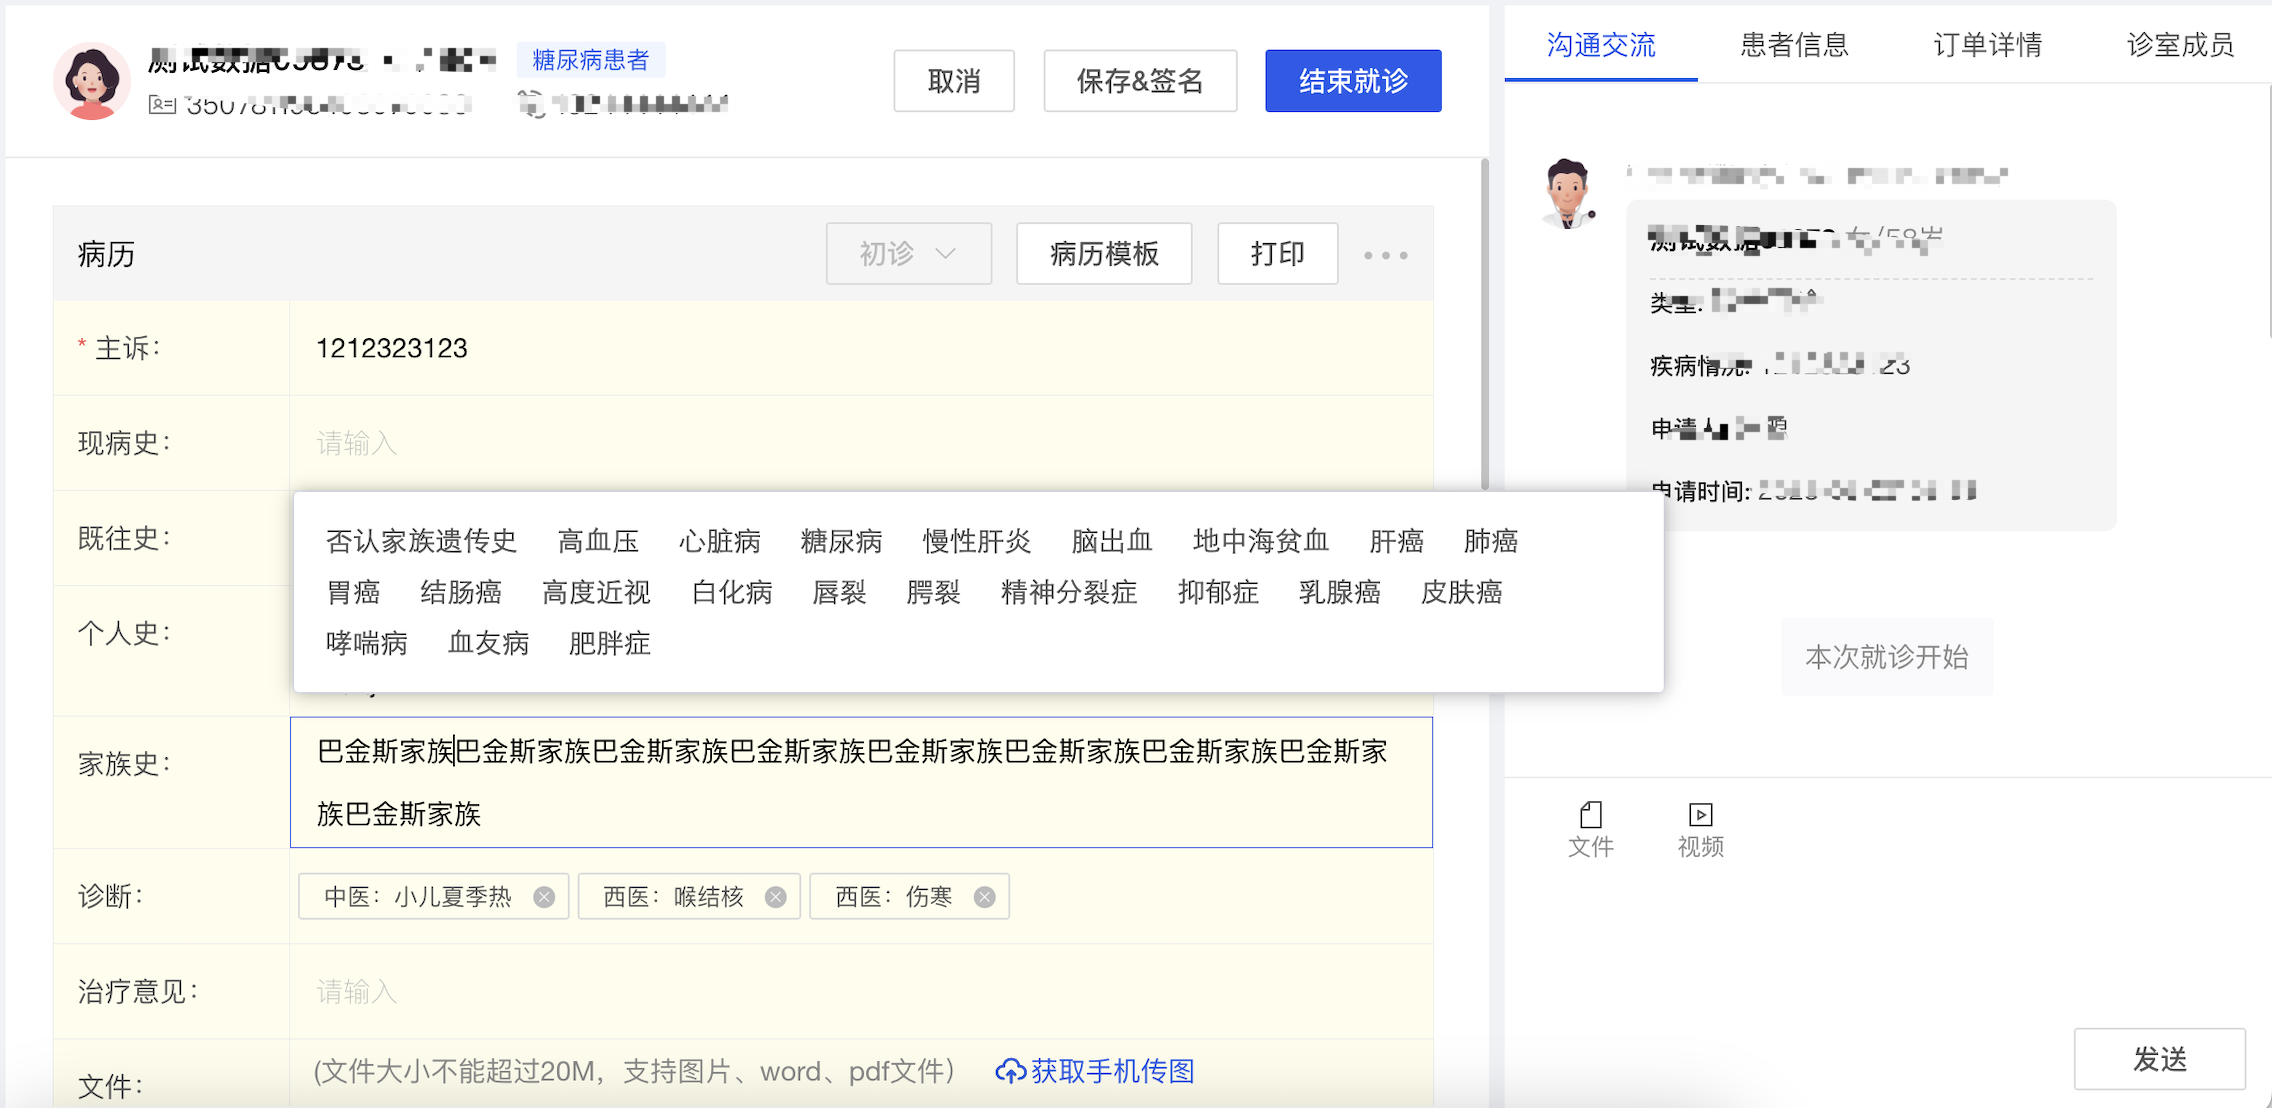Click the ID card icon under patient name

pos(162,104)
